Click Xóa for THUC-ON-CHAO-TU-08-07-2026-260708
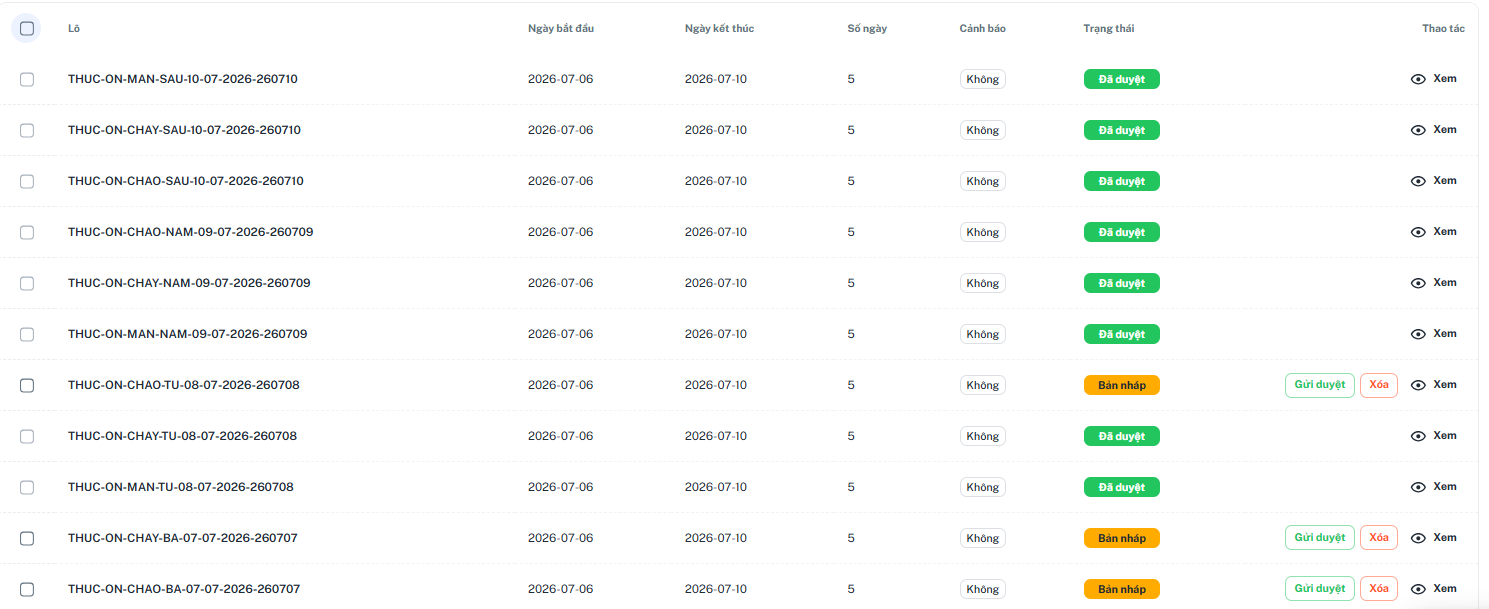The image size is (1489, 609). [x=1379, y=385]
